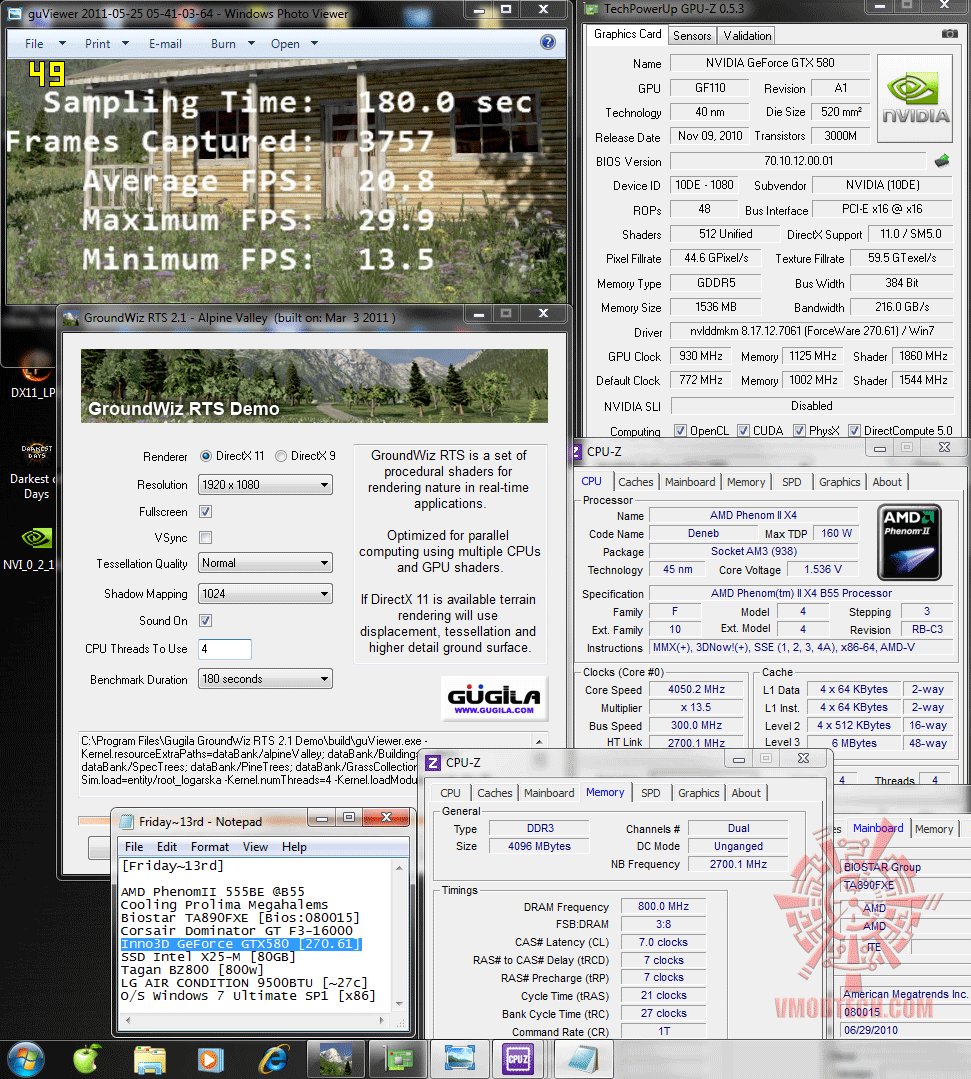Click the Photo Viewer help icon
The image size is (971, 1079).
pos(548,43)
